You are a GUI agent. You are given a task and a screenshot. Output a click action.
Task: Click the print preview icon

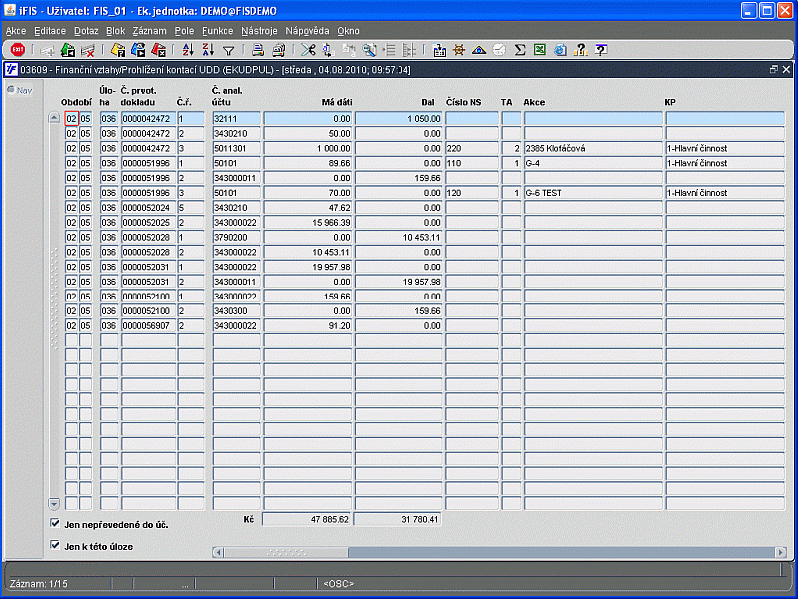278,50
